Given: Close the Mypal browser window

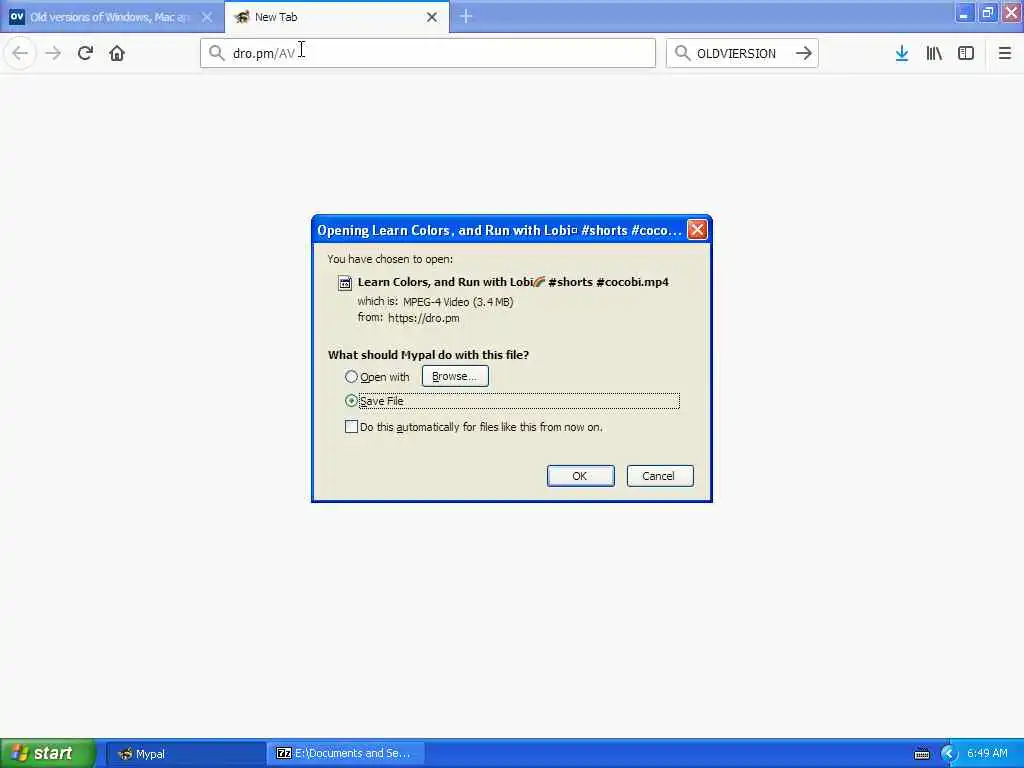Looking at the screenshot, I should click(1011, 13).
